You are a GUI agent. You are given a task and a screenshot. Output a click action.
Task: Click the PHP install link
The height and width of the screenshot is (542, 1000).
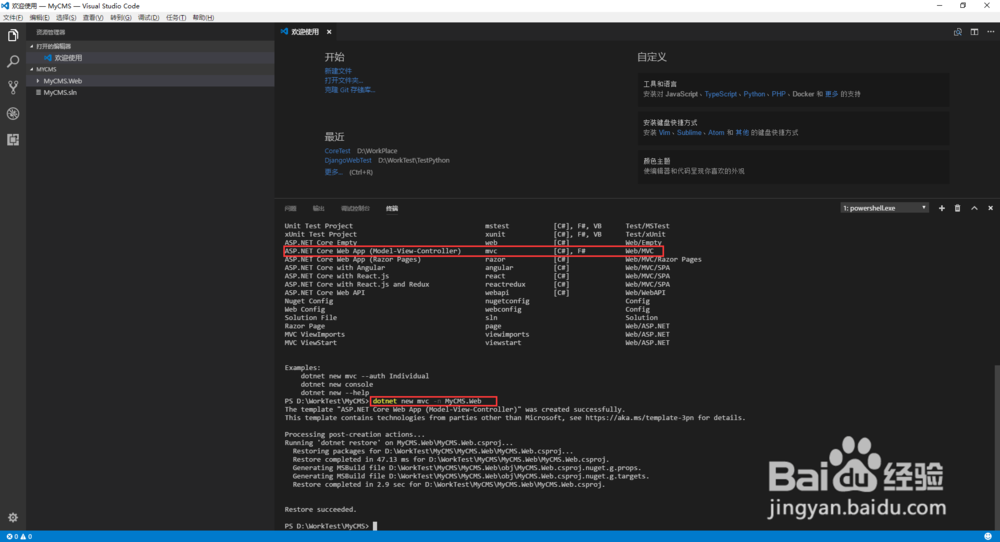pos(778,94)
